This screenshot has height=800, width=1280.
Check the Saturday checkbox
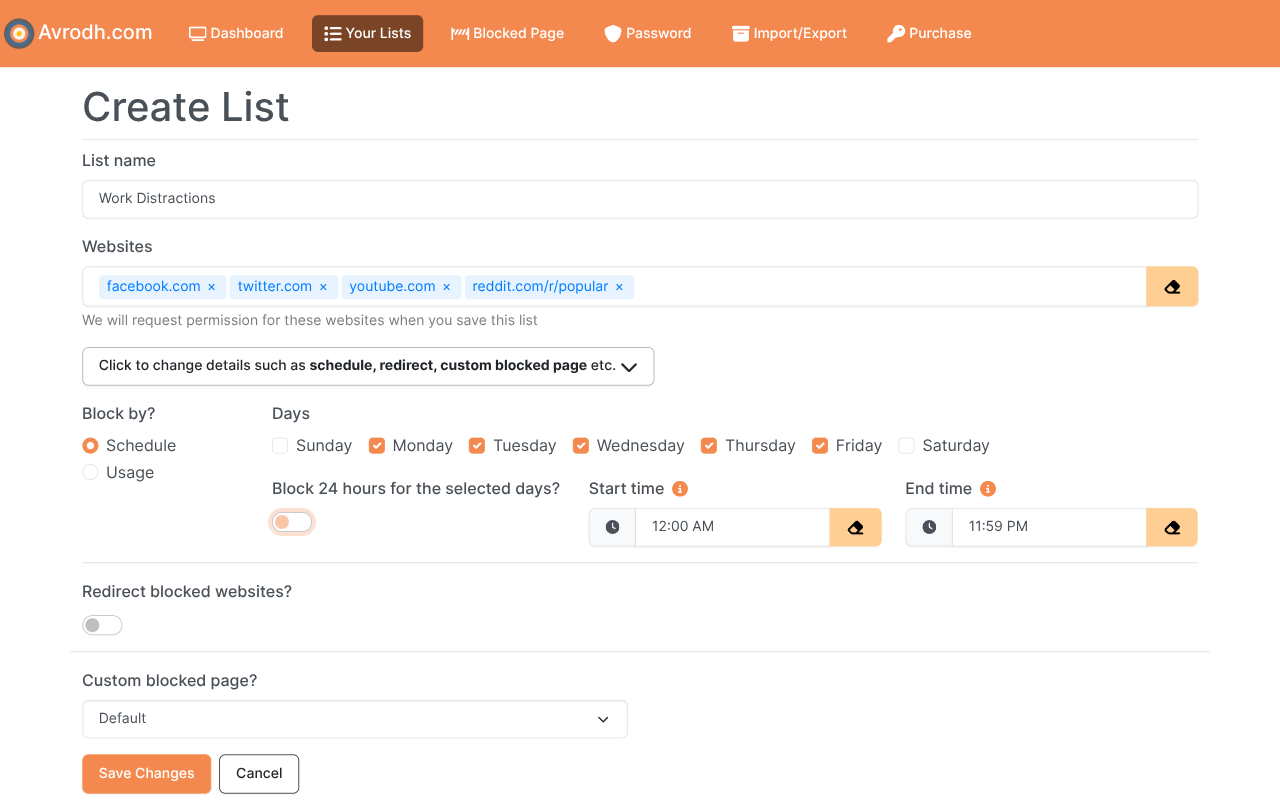point(906,445)
